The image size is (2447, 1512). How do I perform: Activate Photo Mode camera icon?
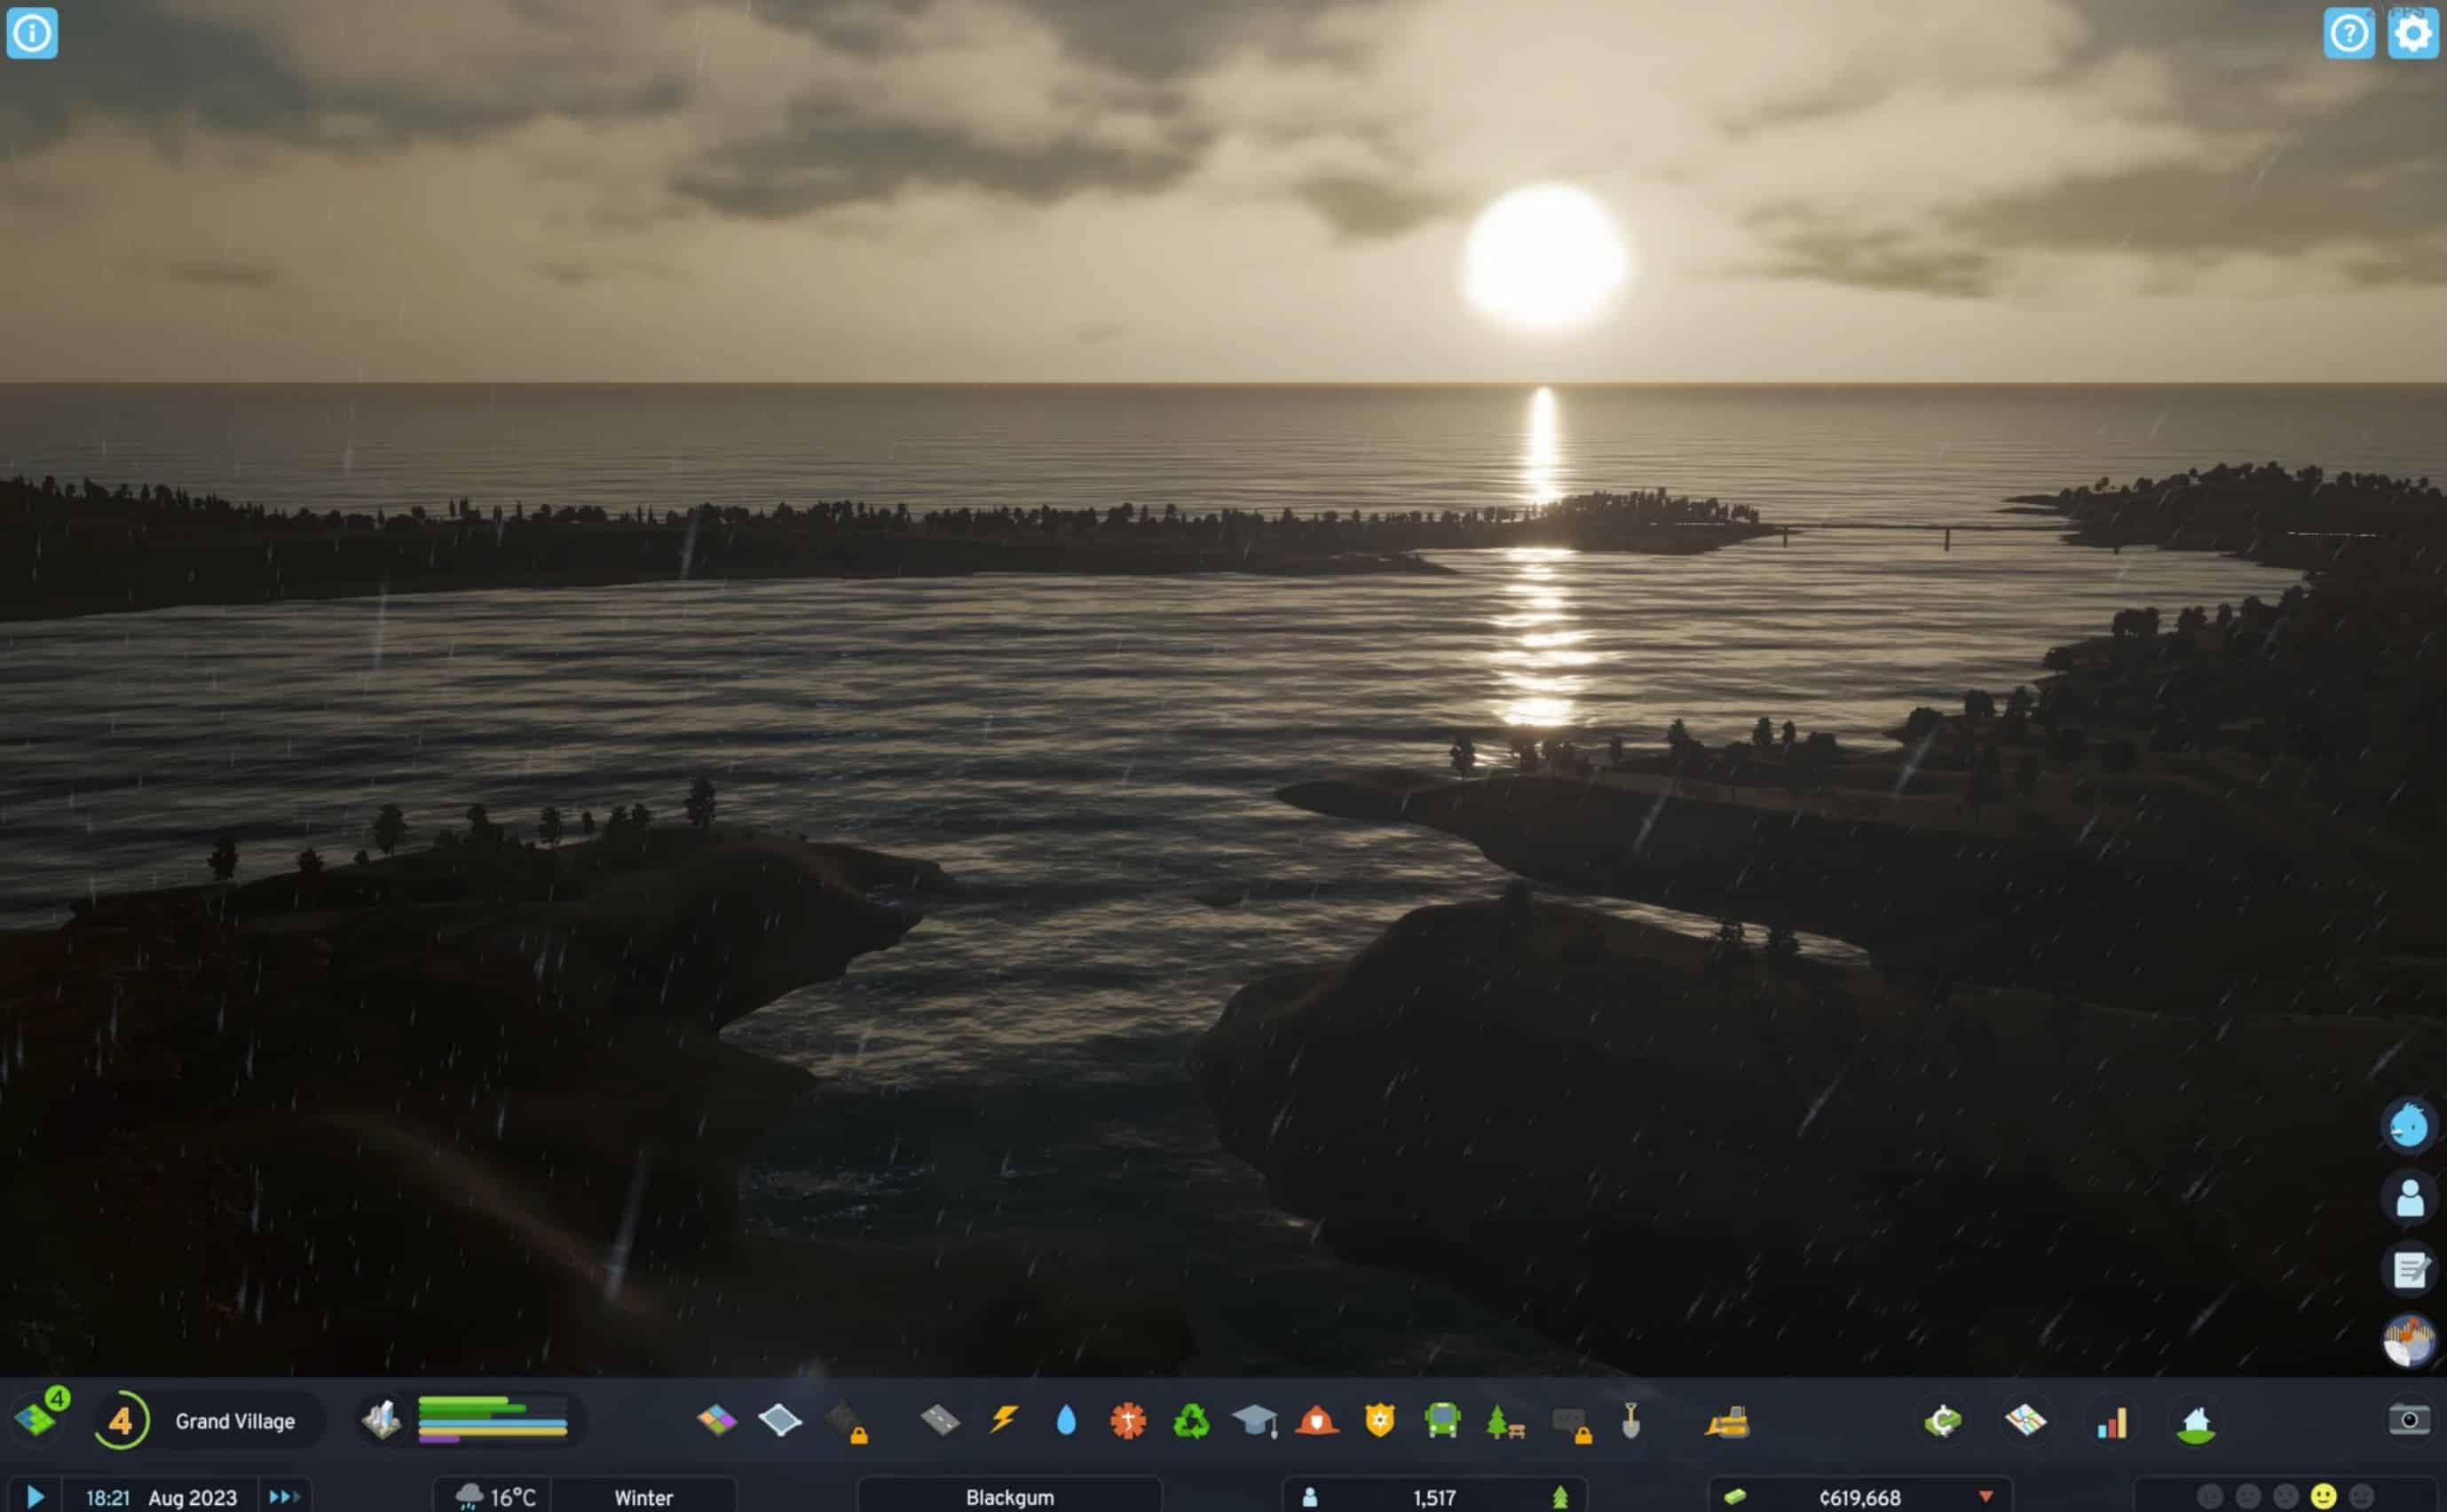2410,1419
